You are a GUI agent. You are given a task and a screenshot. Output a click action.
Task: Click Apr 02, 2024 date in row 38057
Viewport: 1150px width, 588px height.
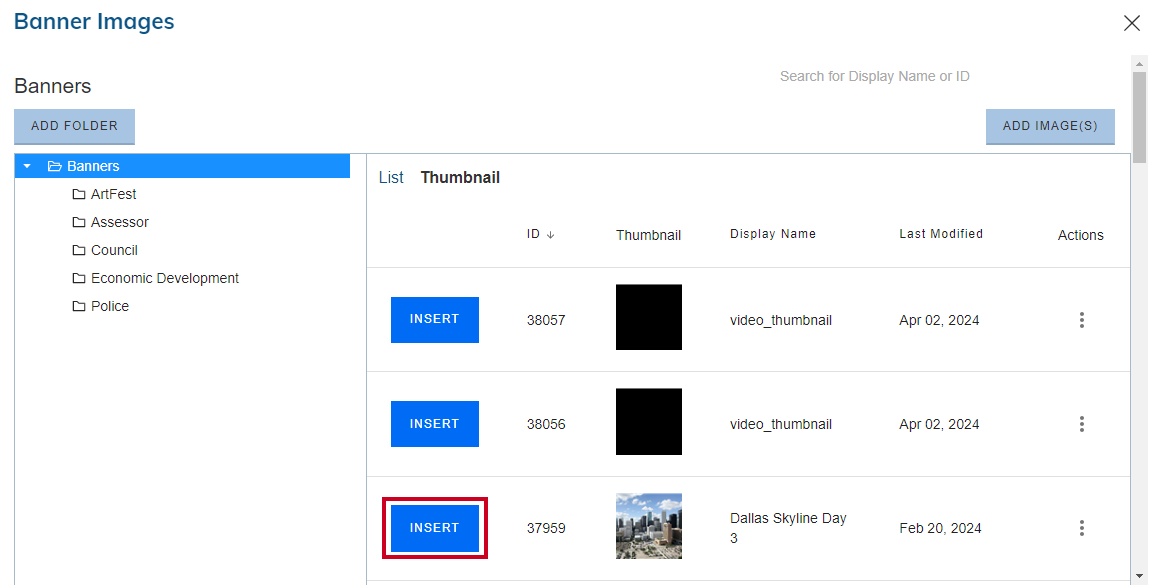click(940, 320)
